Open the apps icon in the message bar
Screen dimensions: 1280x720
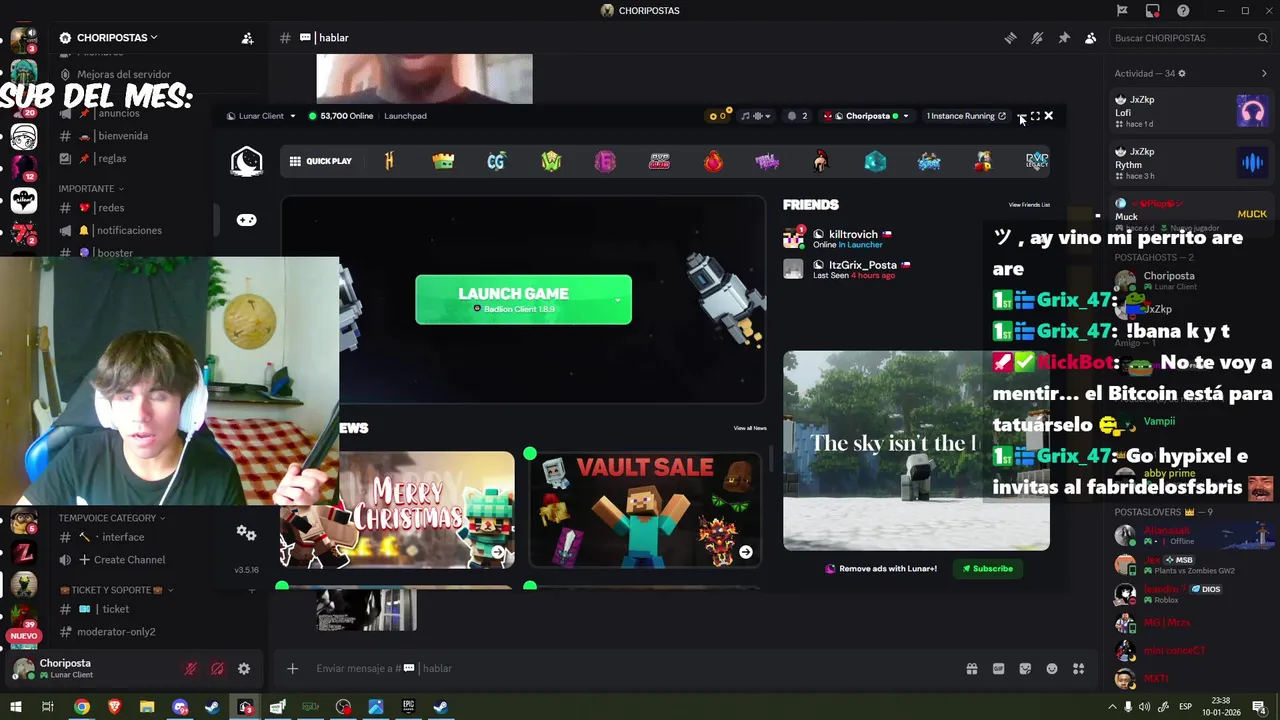pyautogui.click(x=1078, y=669)
